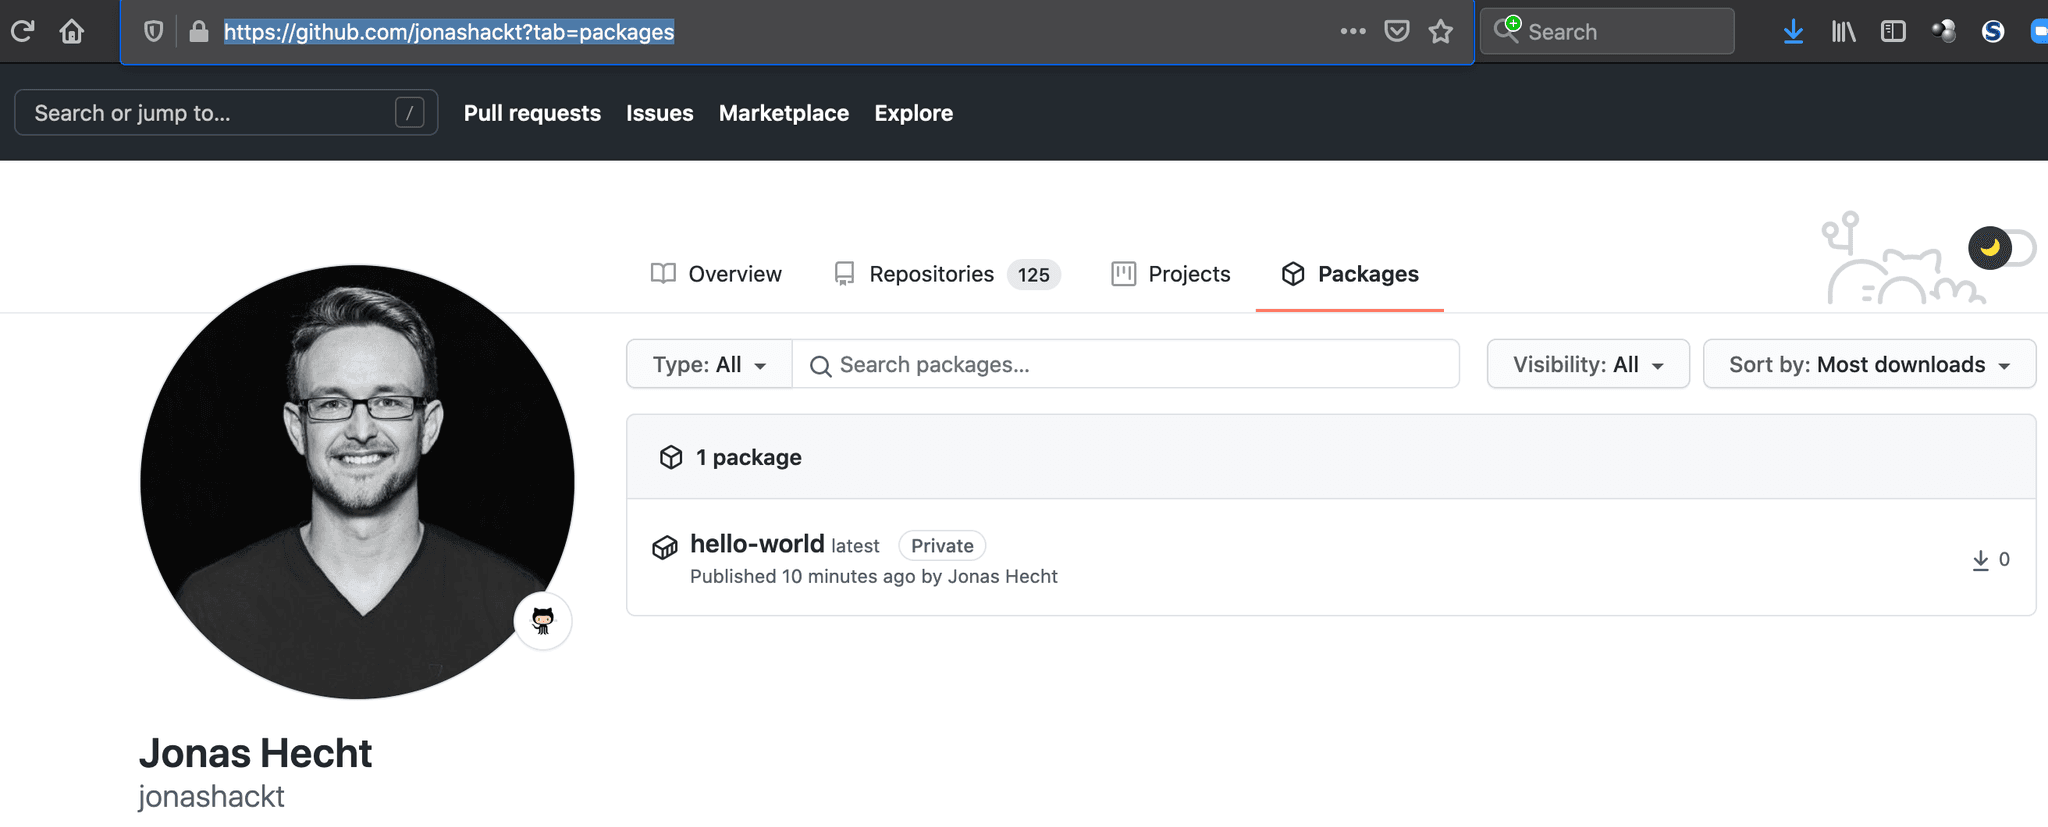
Task: Expand the Type: All dropdown
Action: point(709,365)
